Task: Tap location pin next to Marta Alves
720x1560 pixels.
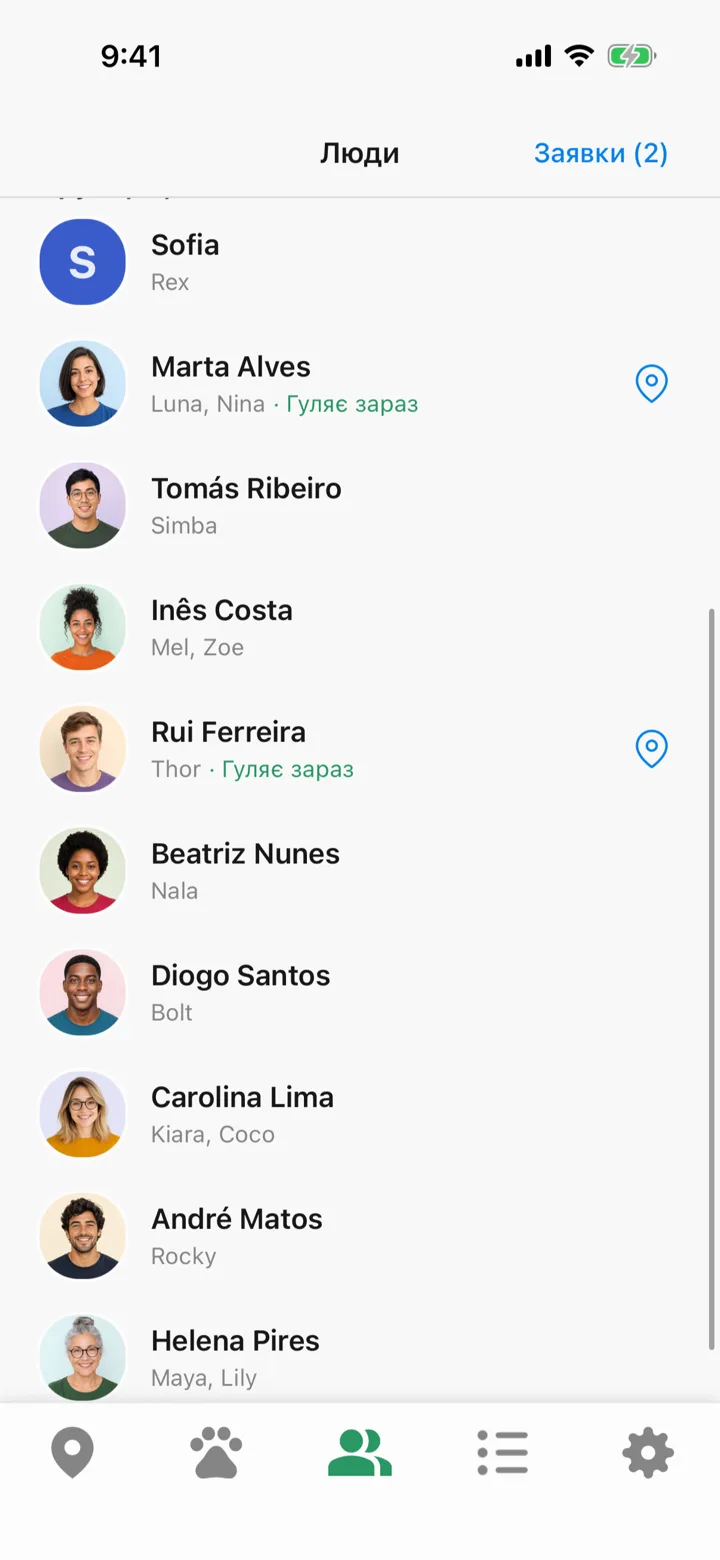Action: coord(652,383)
